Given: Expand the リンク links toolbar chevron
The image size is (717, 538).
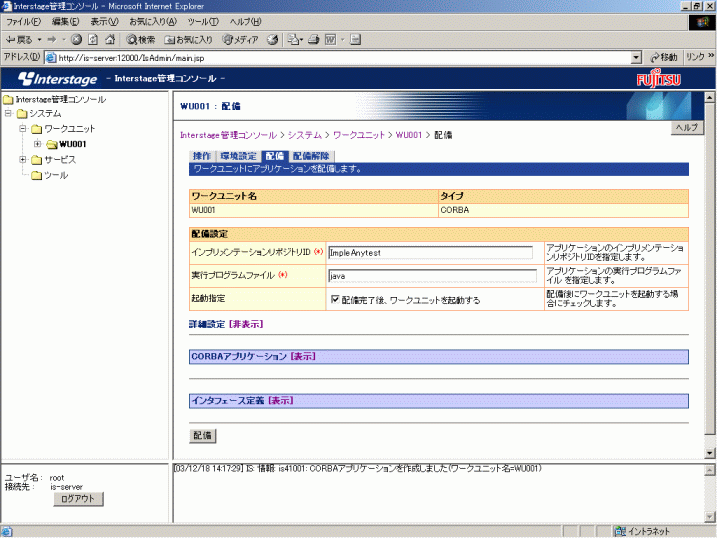Looking at the screenshot, I should [711, 56].
